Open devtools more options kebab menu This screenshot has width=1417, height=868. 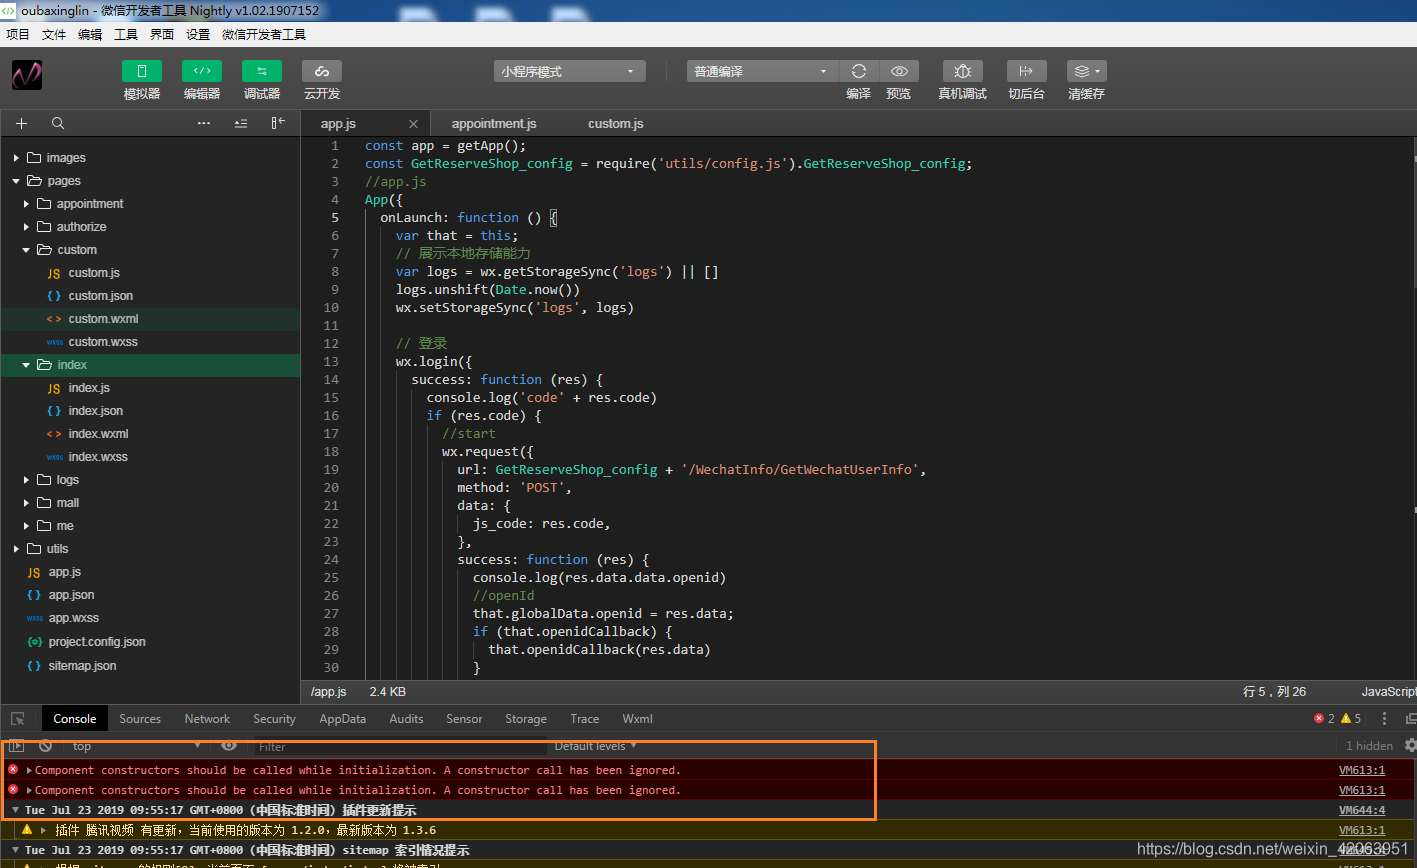(1384, 719)
